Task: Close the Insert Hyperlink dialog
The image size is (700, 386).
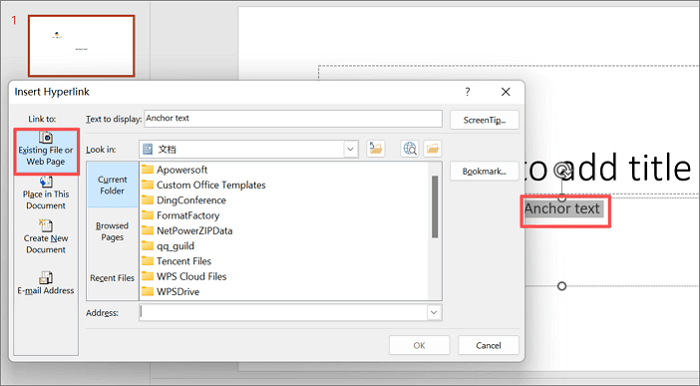Action: 505,92
